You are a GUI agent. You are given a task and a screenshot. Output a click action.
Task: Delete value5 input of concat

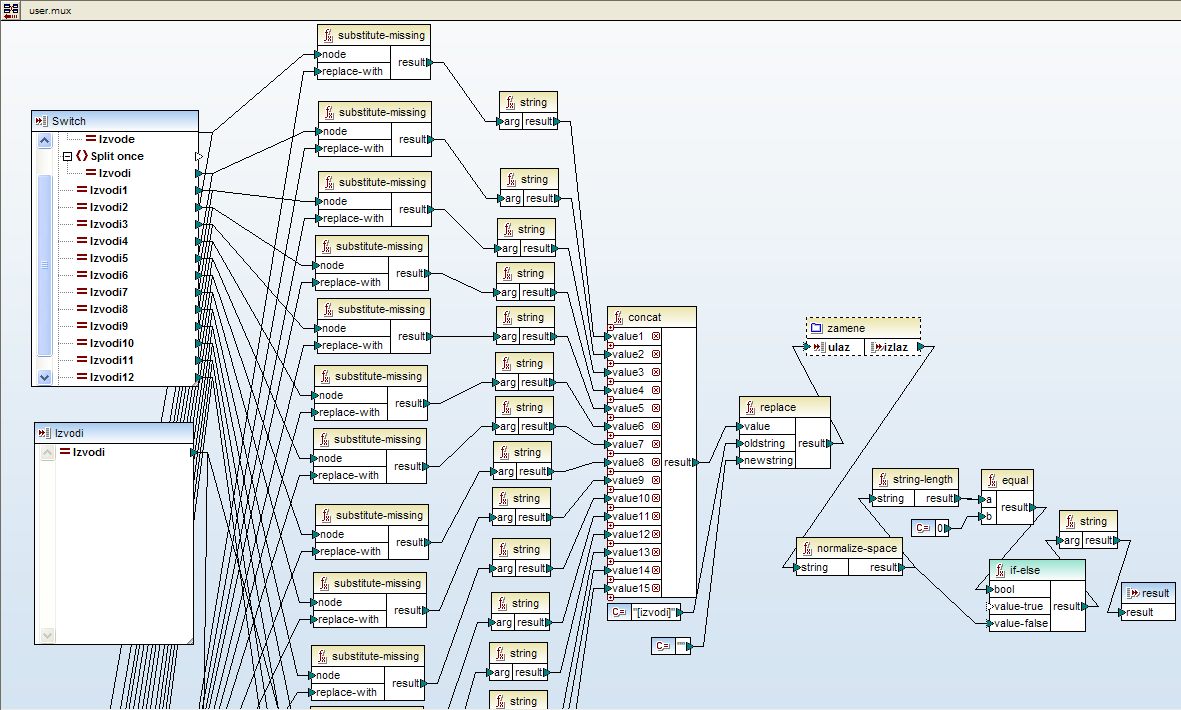pyautogui.click(x=656, y=408)
